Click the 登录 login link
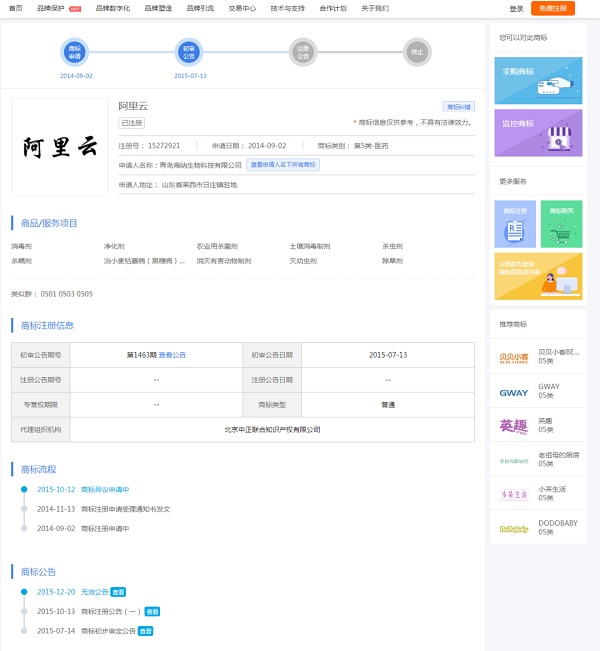Screen dimensions: 600x651 516,8
